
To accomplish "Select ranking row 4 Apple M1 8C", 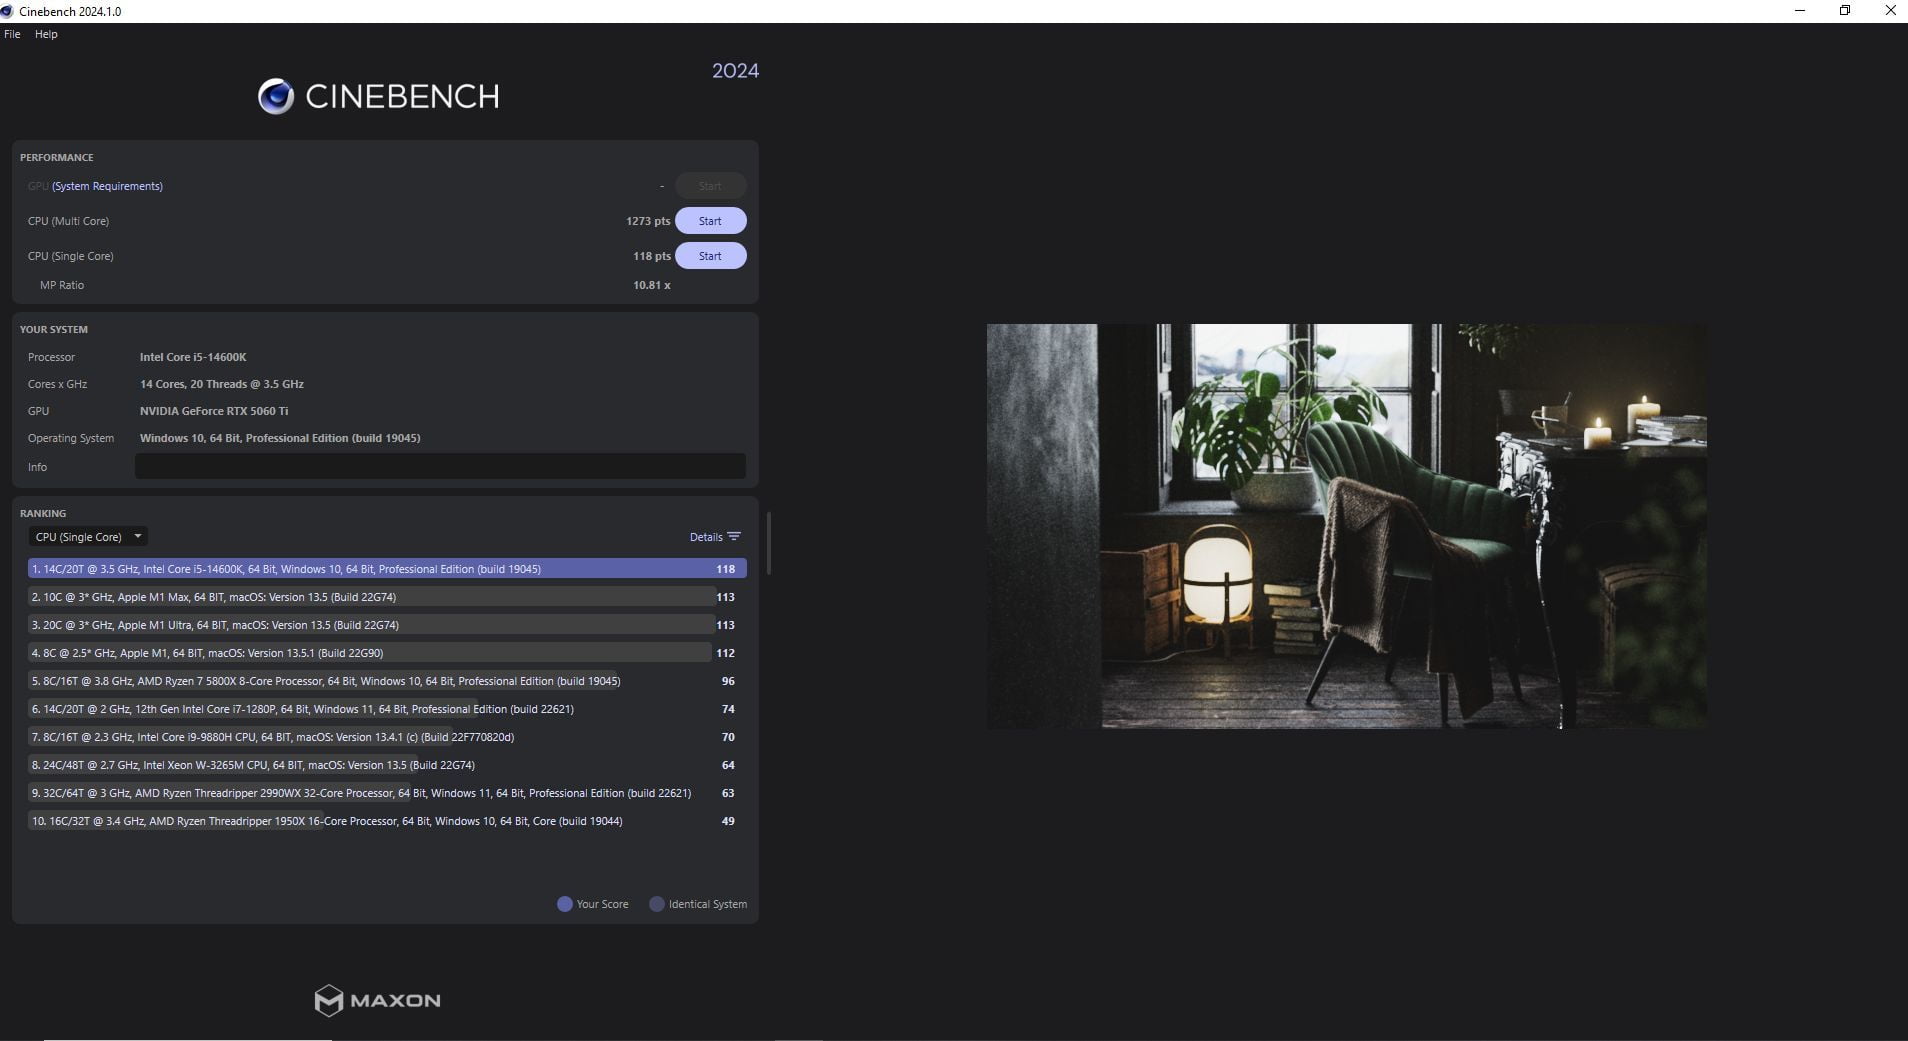I will pyautogui.click(x=387, y=653).
